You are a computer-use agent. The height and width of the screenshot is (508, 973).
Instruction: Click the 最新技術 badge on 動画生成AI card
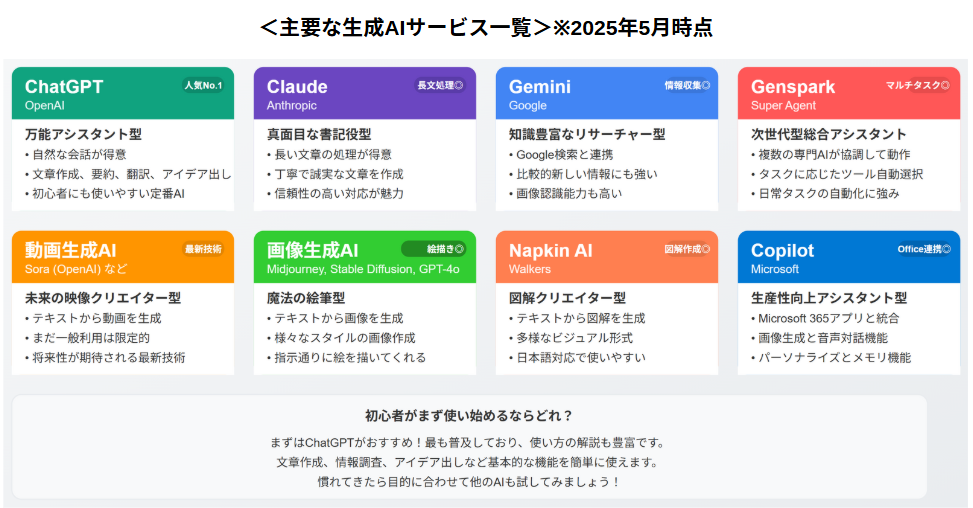(204, 249)
